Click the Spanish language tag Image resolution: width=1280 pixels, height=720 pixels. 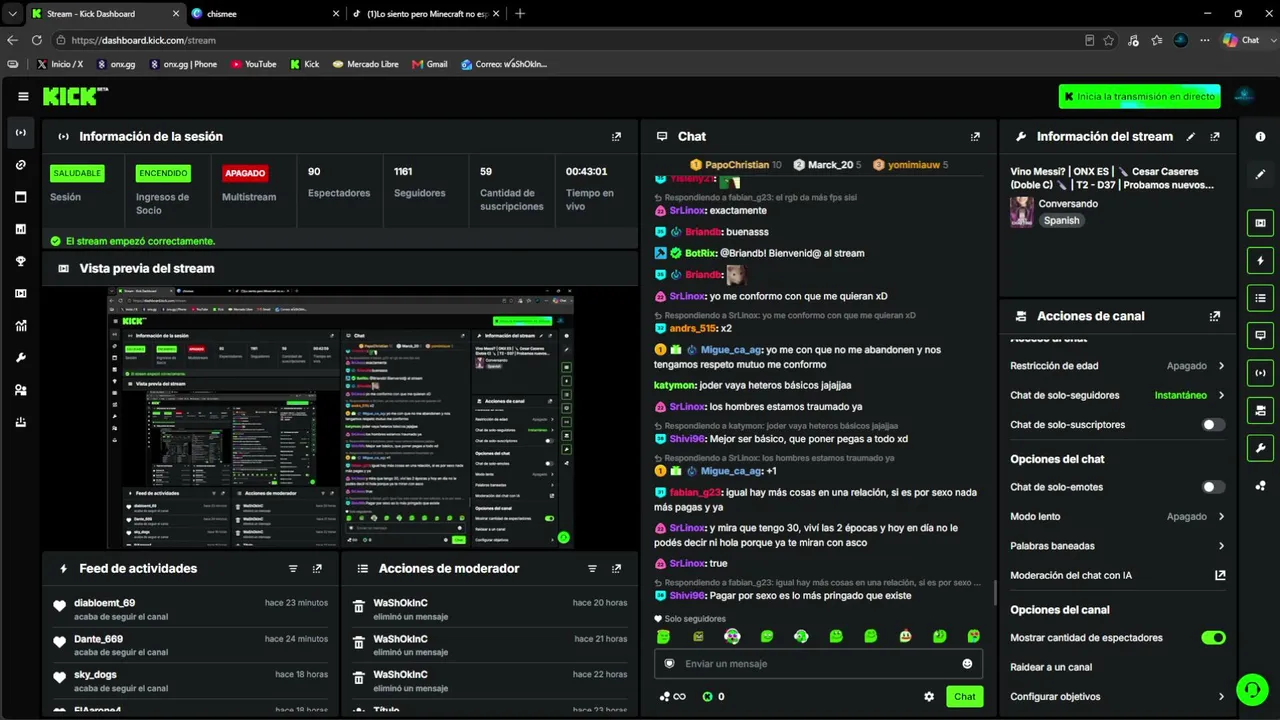1061,220
